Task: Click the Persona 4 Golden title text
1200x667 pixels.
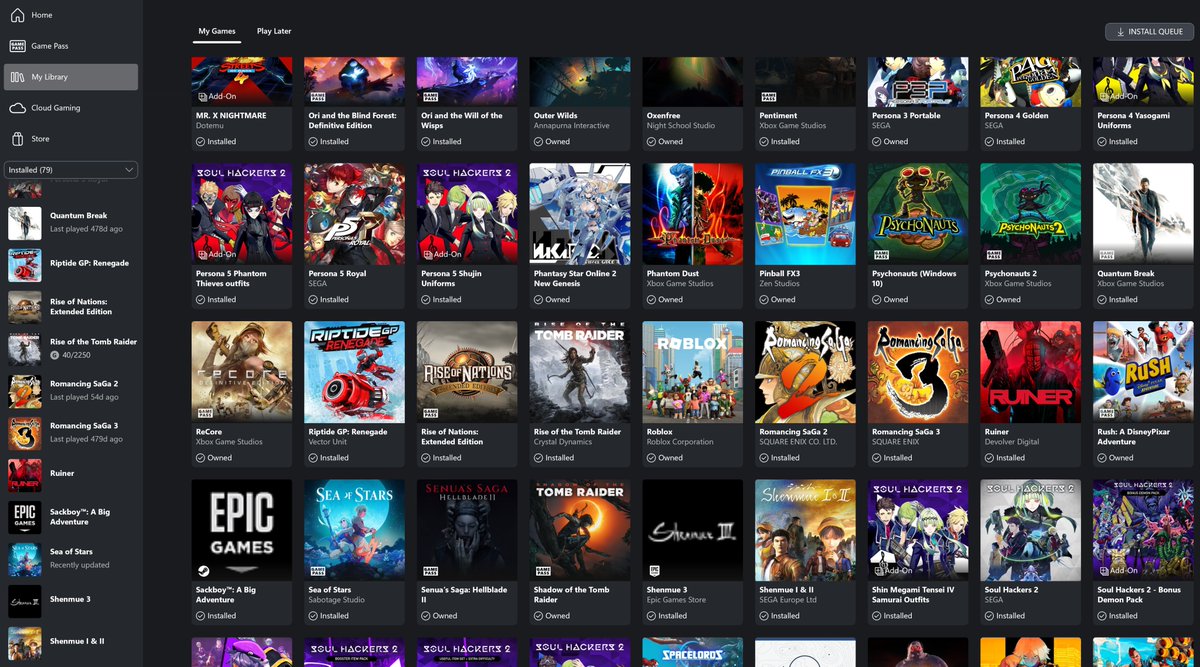Action: (1016, 116)
